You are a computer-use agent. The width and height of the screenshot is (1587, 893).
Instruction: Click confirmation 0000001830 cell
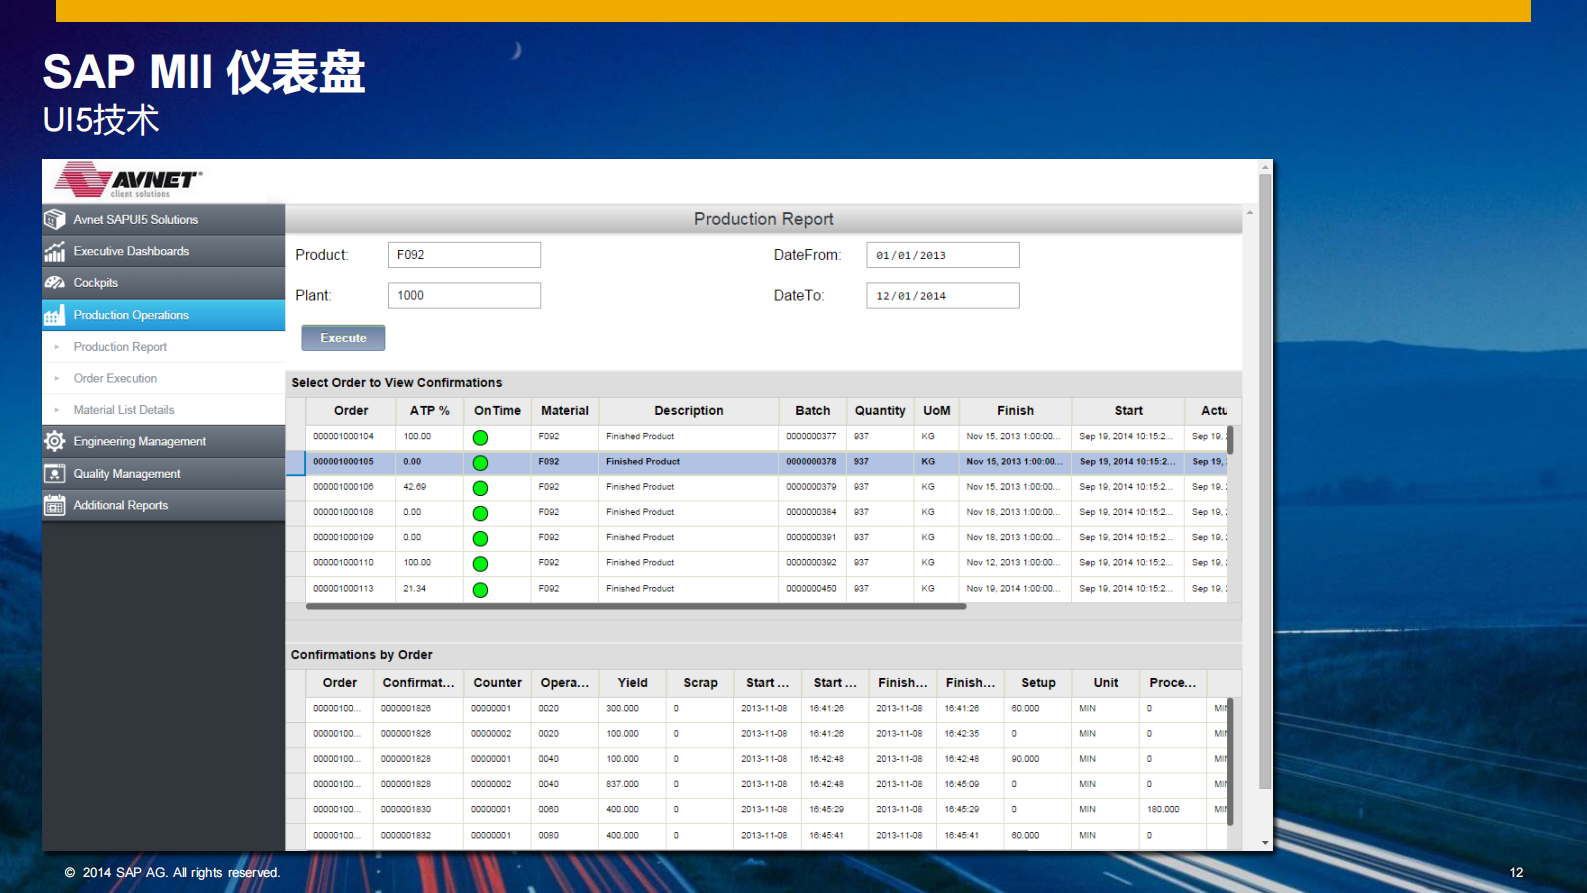pyautogui.click(x=419, y=810)
